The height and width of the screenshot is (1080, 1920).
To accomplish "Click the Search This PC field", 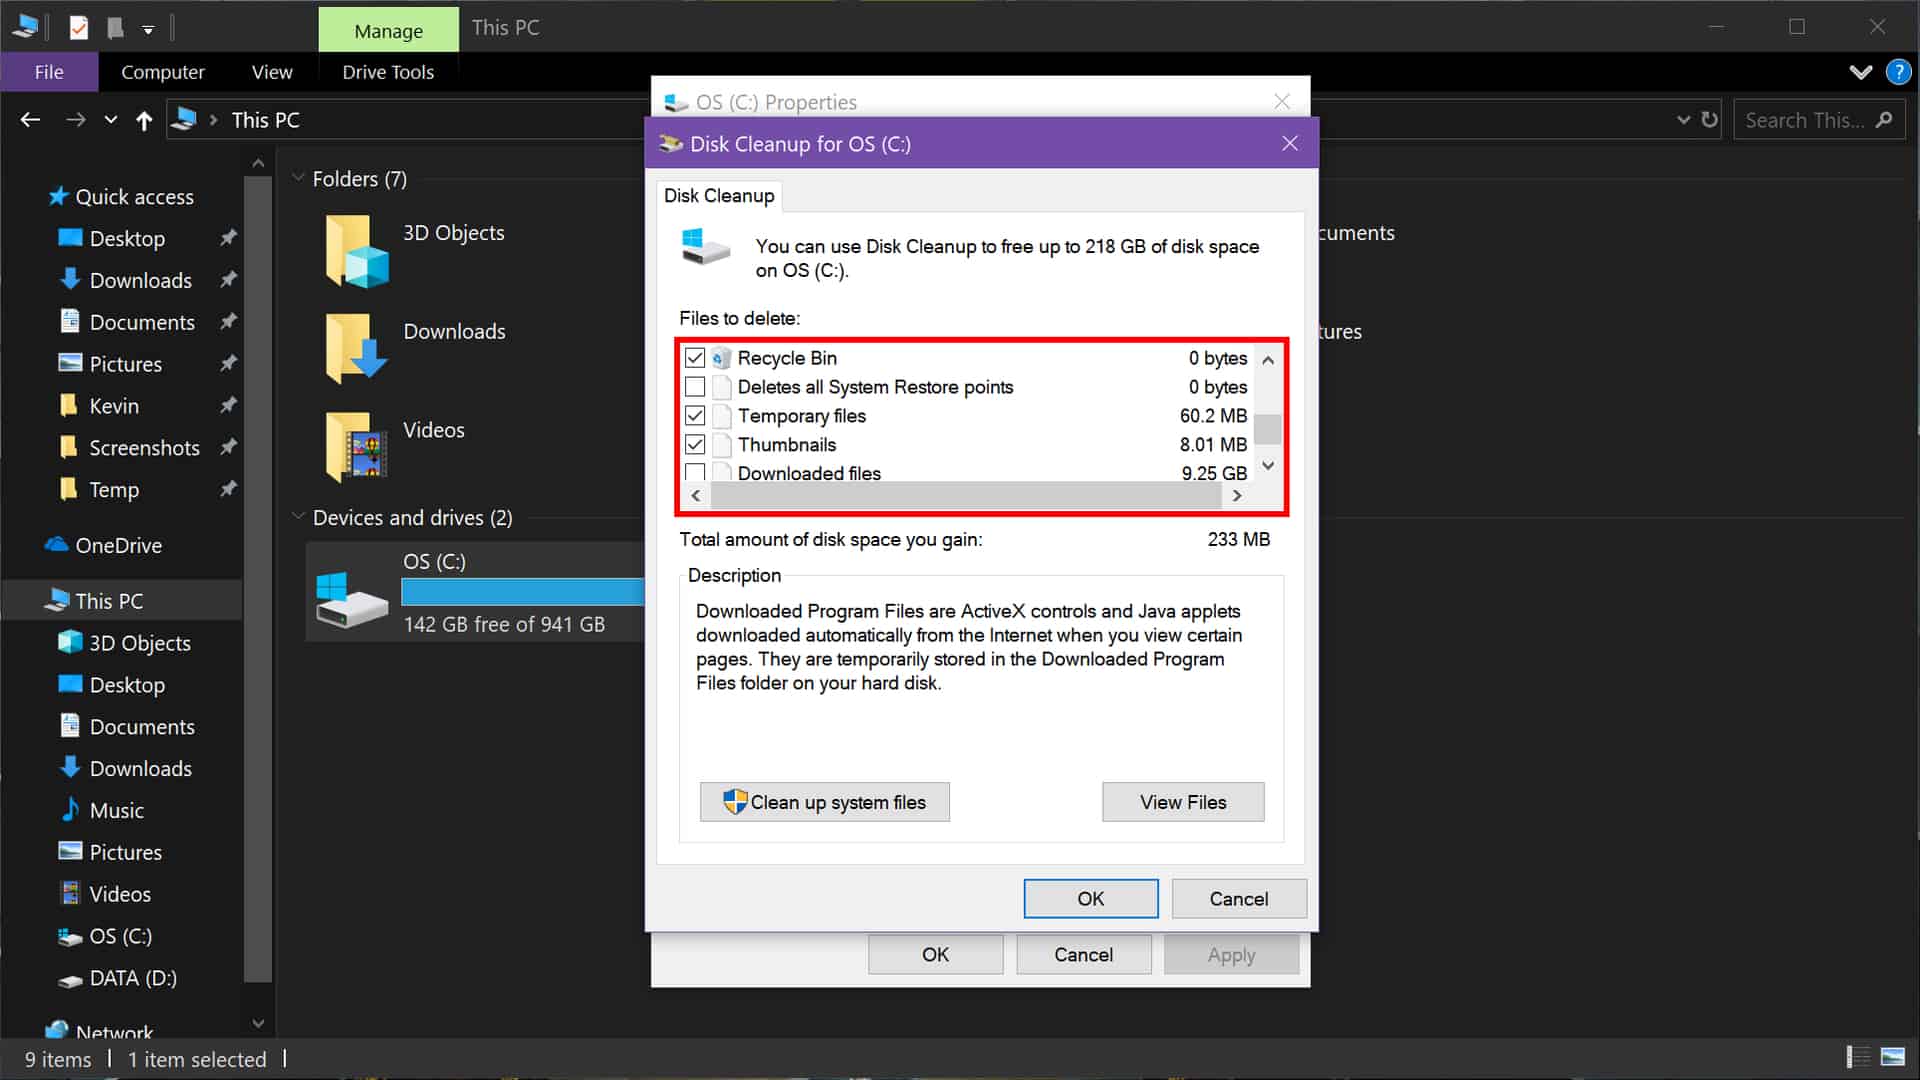I will 1803,120.
